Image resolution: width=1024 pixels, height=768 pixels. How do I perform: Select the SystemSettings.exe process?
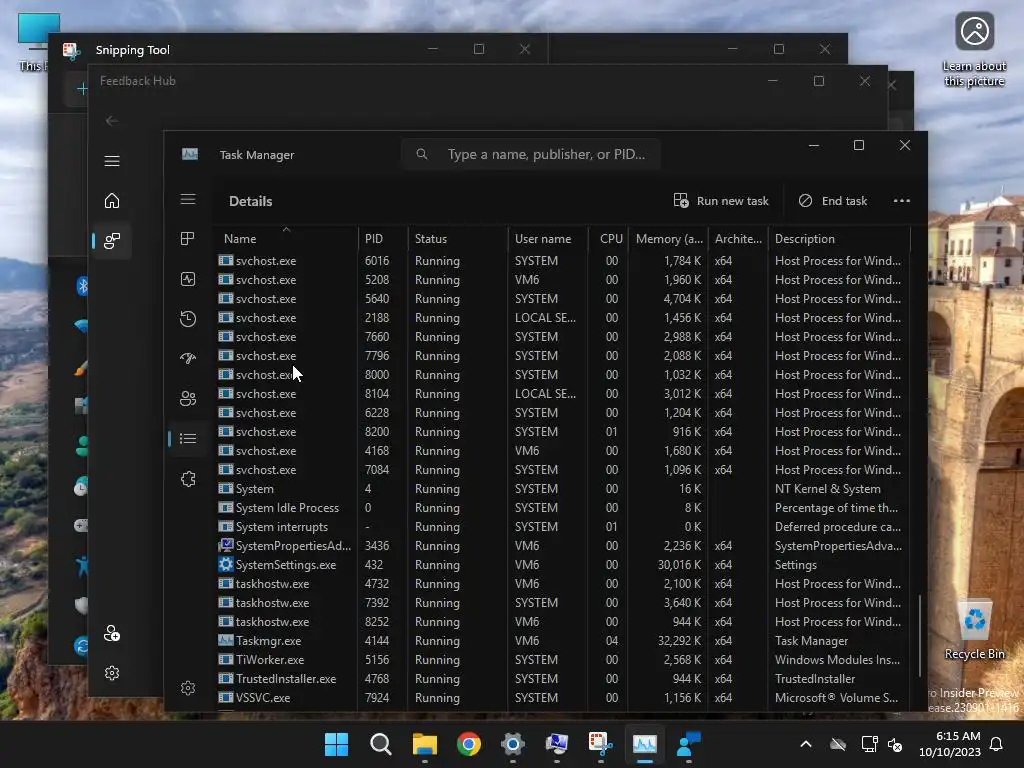(x=563, y=564)
